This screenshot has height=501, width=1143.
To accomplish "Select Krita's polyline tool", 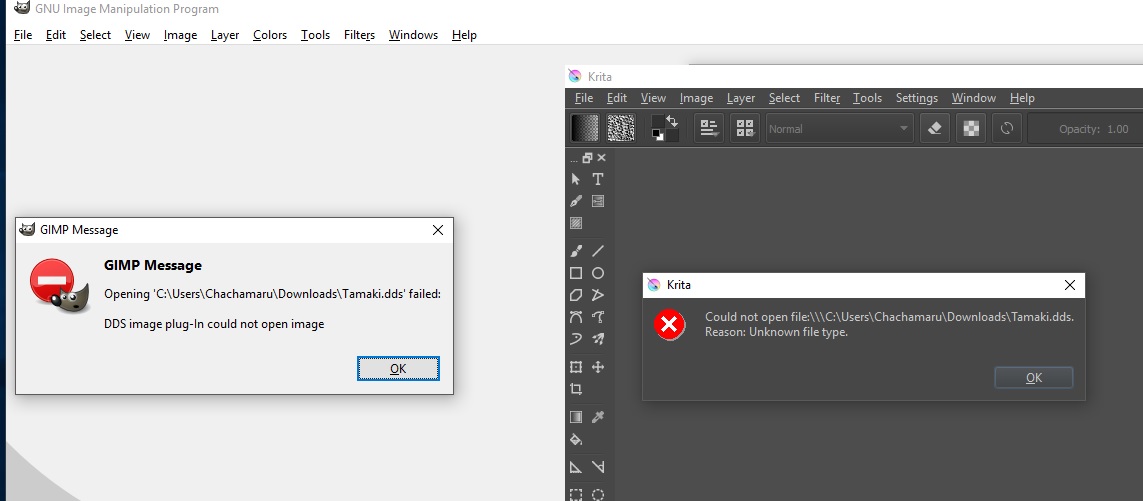I will pyautogui.click(x=598, y=295).
